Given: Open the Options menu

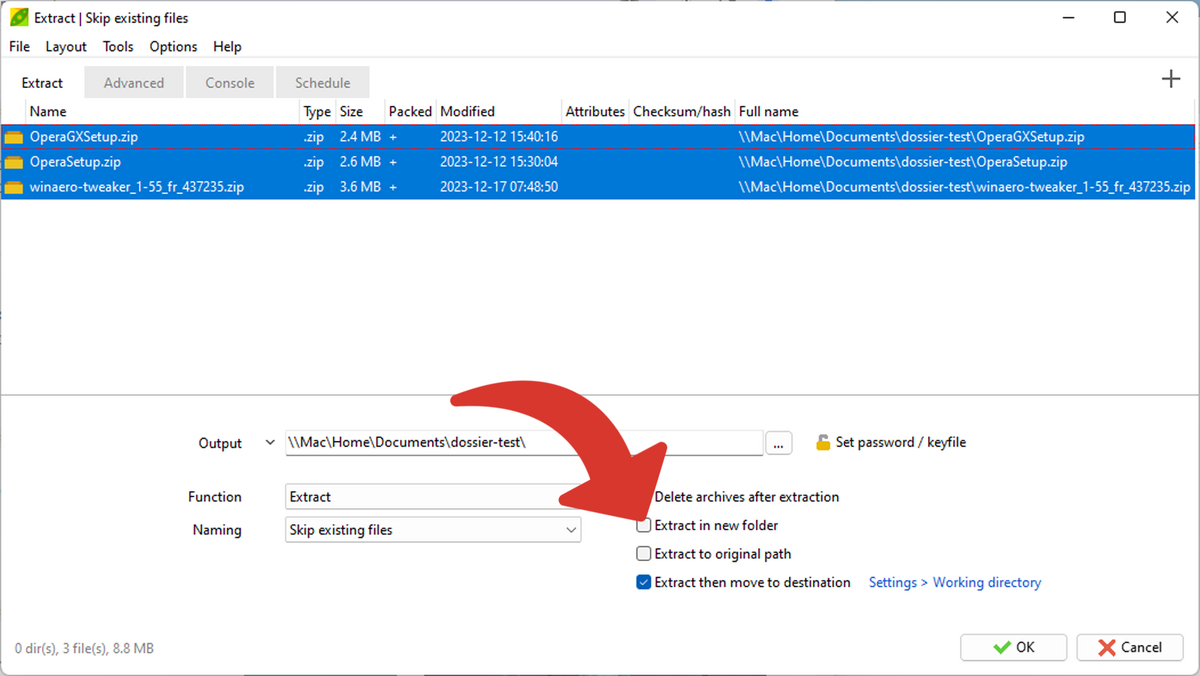Looking at the screenshot, I should [174, 46].
